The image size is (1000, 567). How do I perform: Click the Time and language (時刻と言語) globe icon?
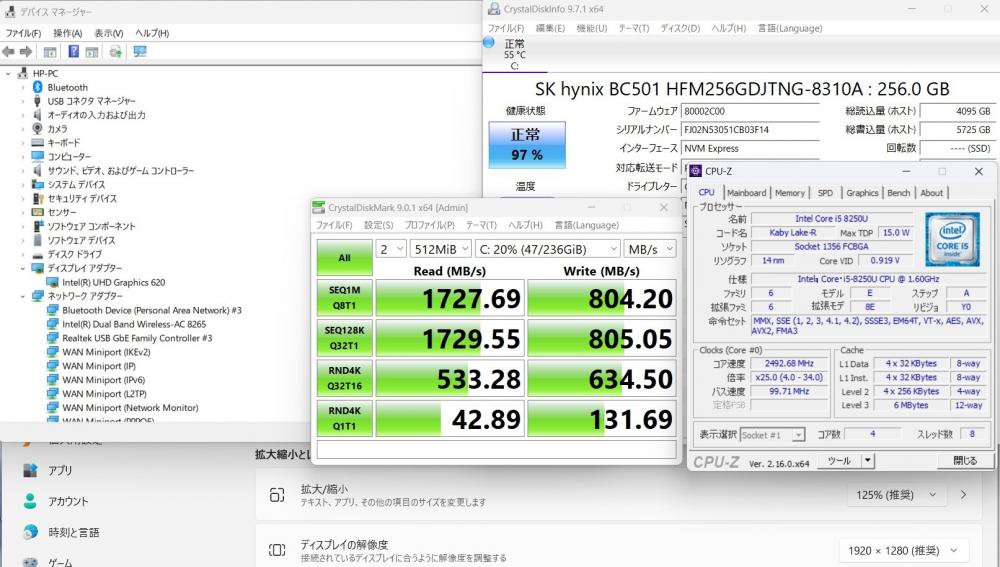[30, 532]
